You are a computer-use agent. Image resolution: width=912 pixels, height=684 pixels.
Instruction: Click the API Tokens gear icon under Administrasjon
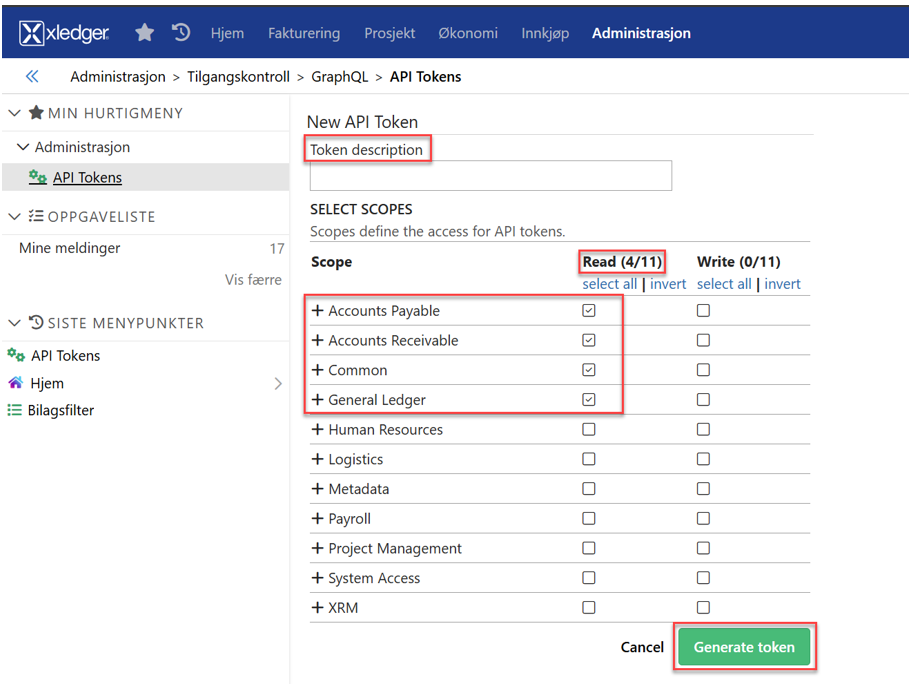pyautogui.click(x=38, y=177)
